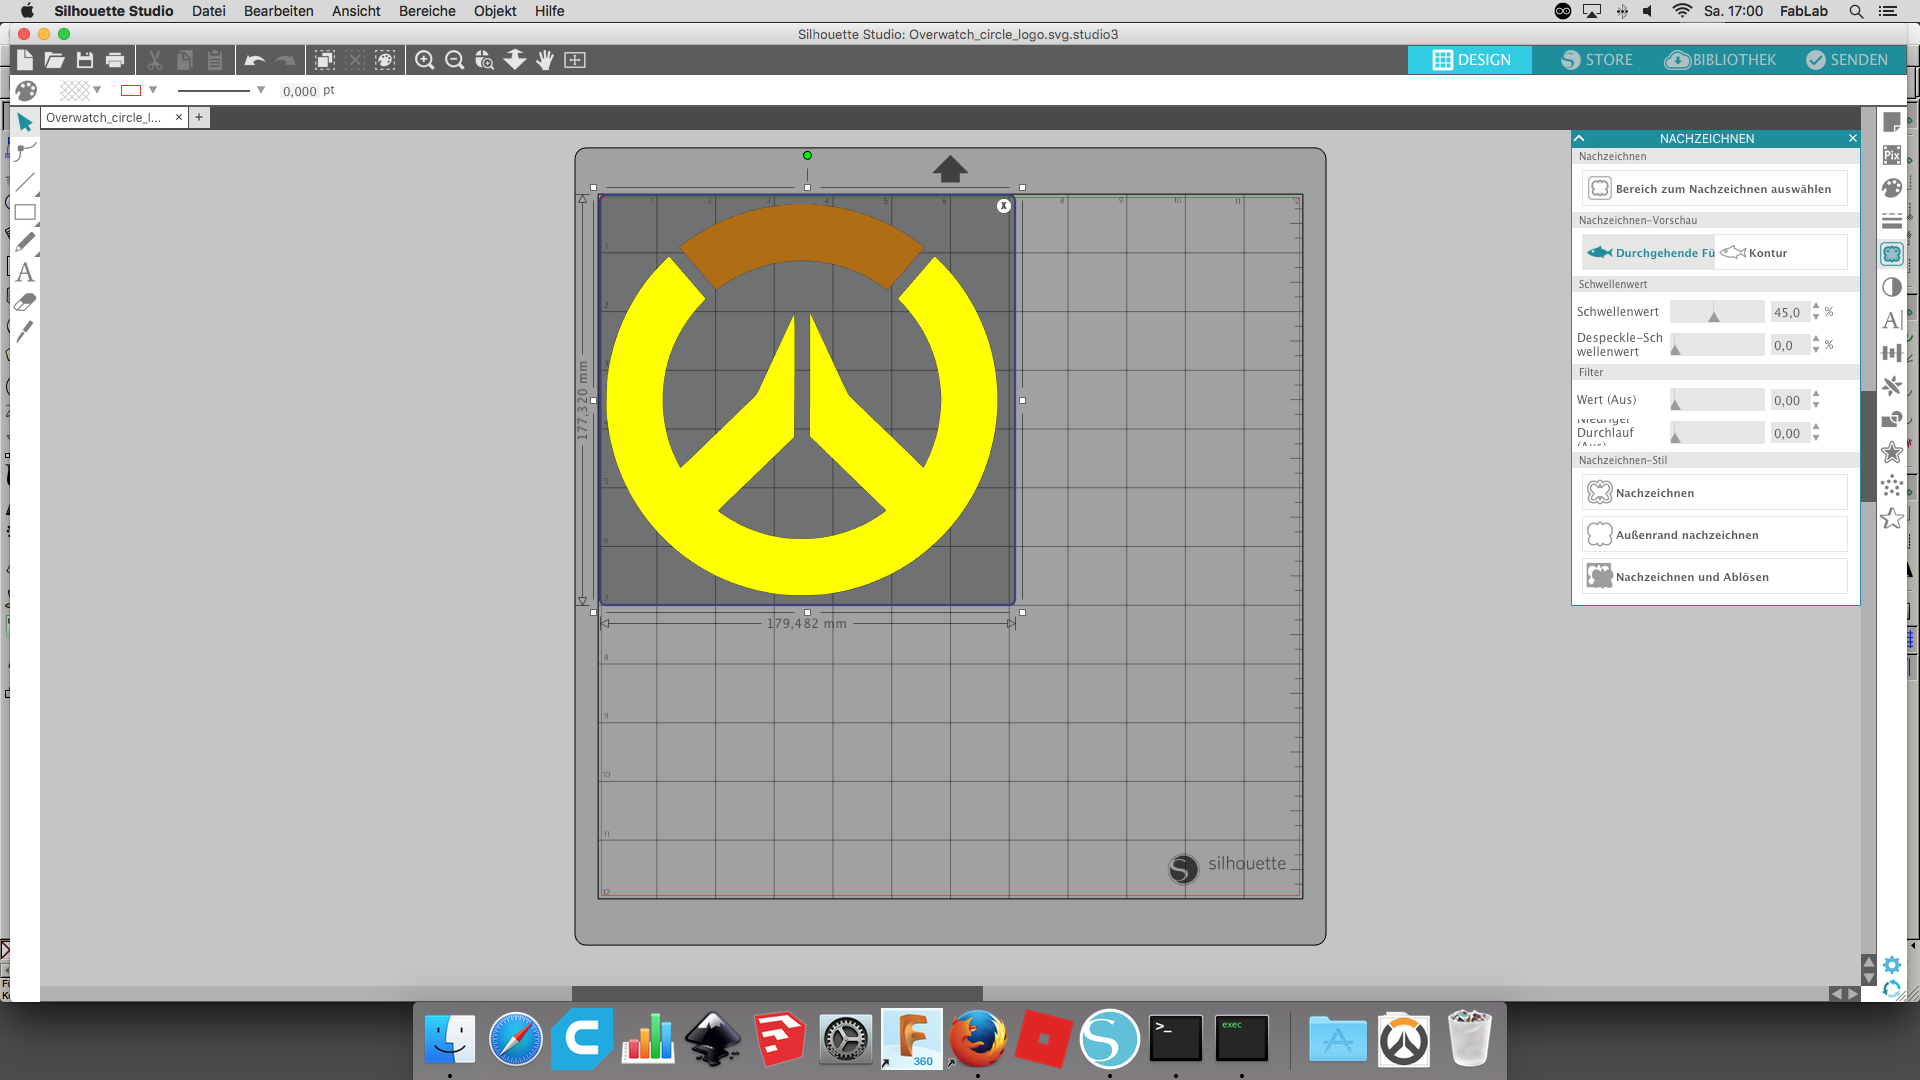Decrease Niedriger Durchlauf stepper value
The height and width of the screenshot is (1080, 1920).
click(1816, 438)
